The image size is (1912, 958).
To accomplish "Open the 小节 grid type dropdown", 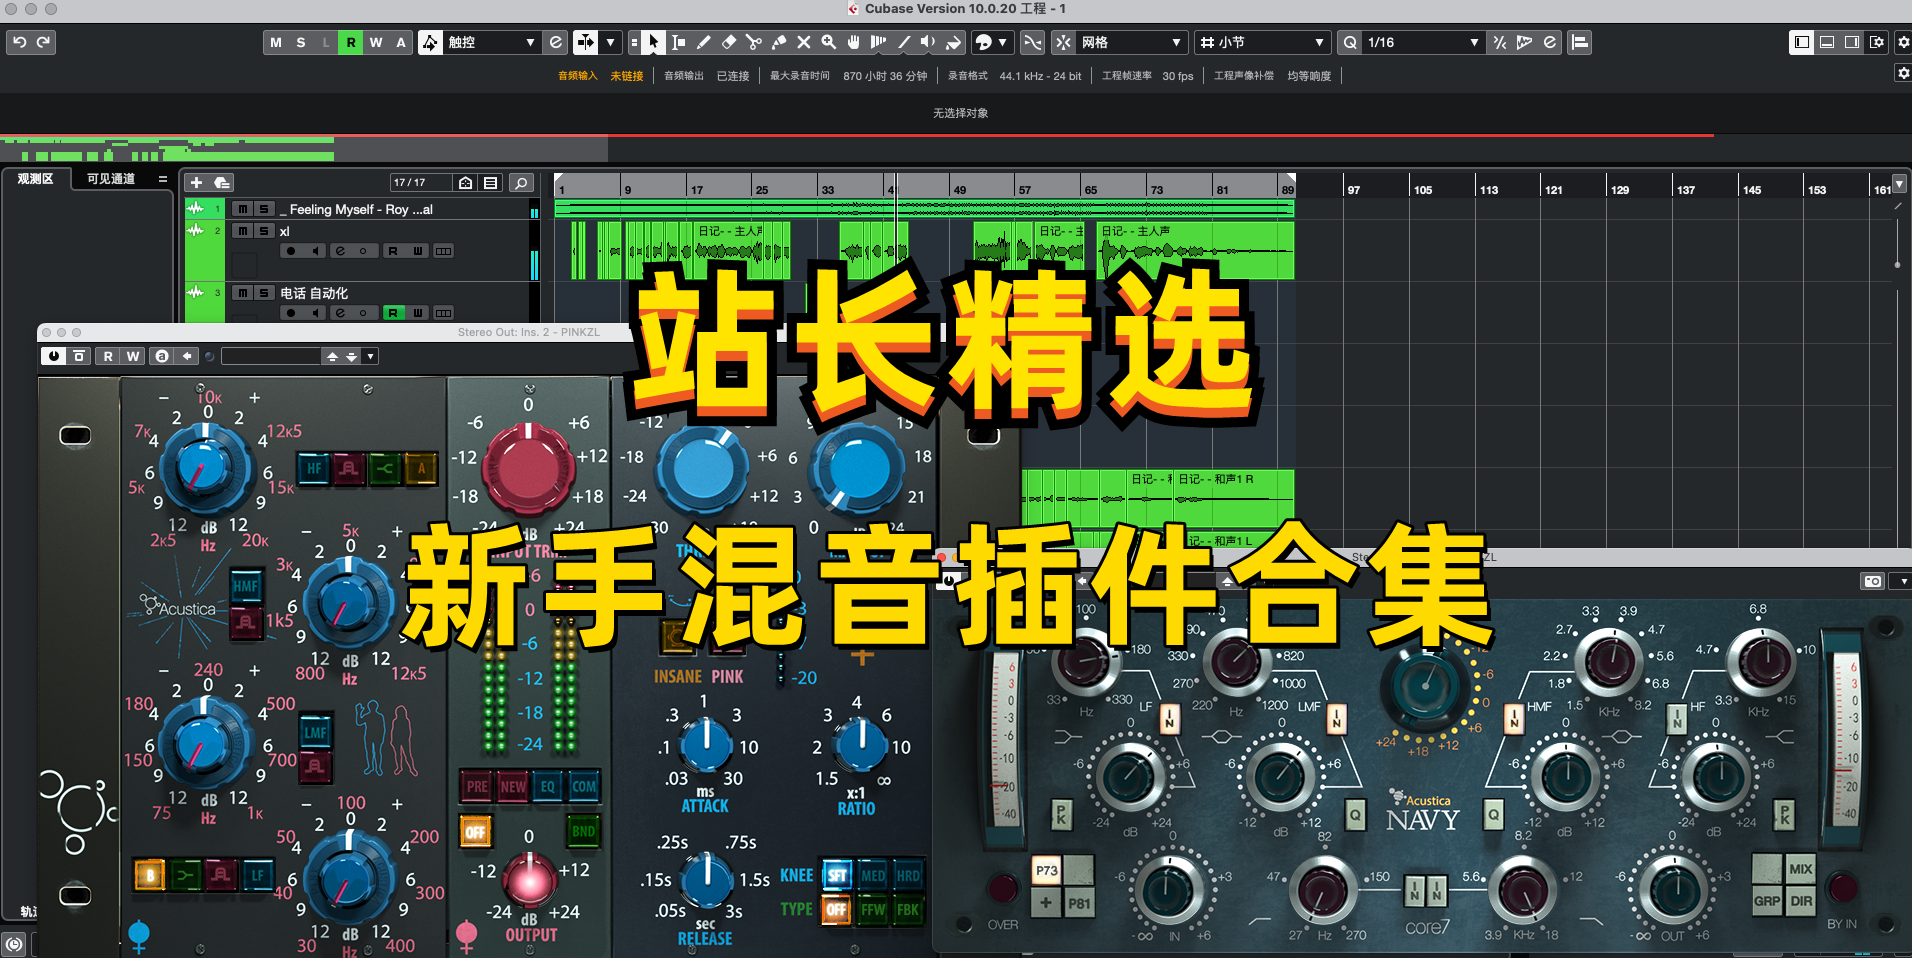I will pos(1262,42).
